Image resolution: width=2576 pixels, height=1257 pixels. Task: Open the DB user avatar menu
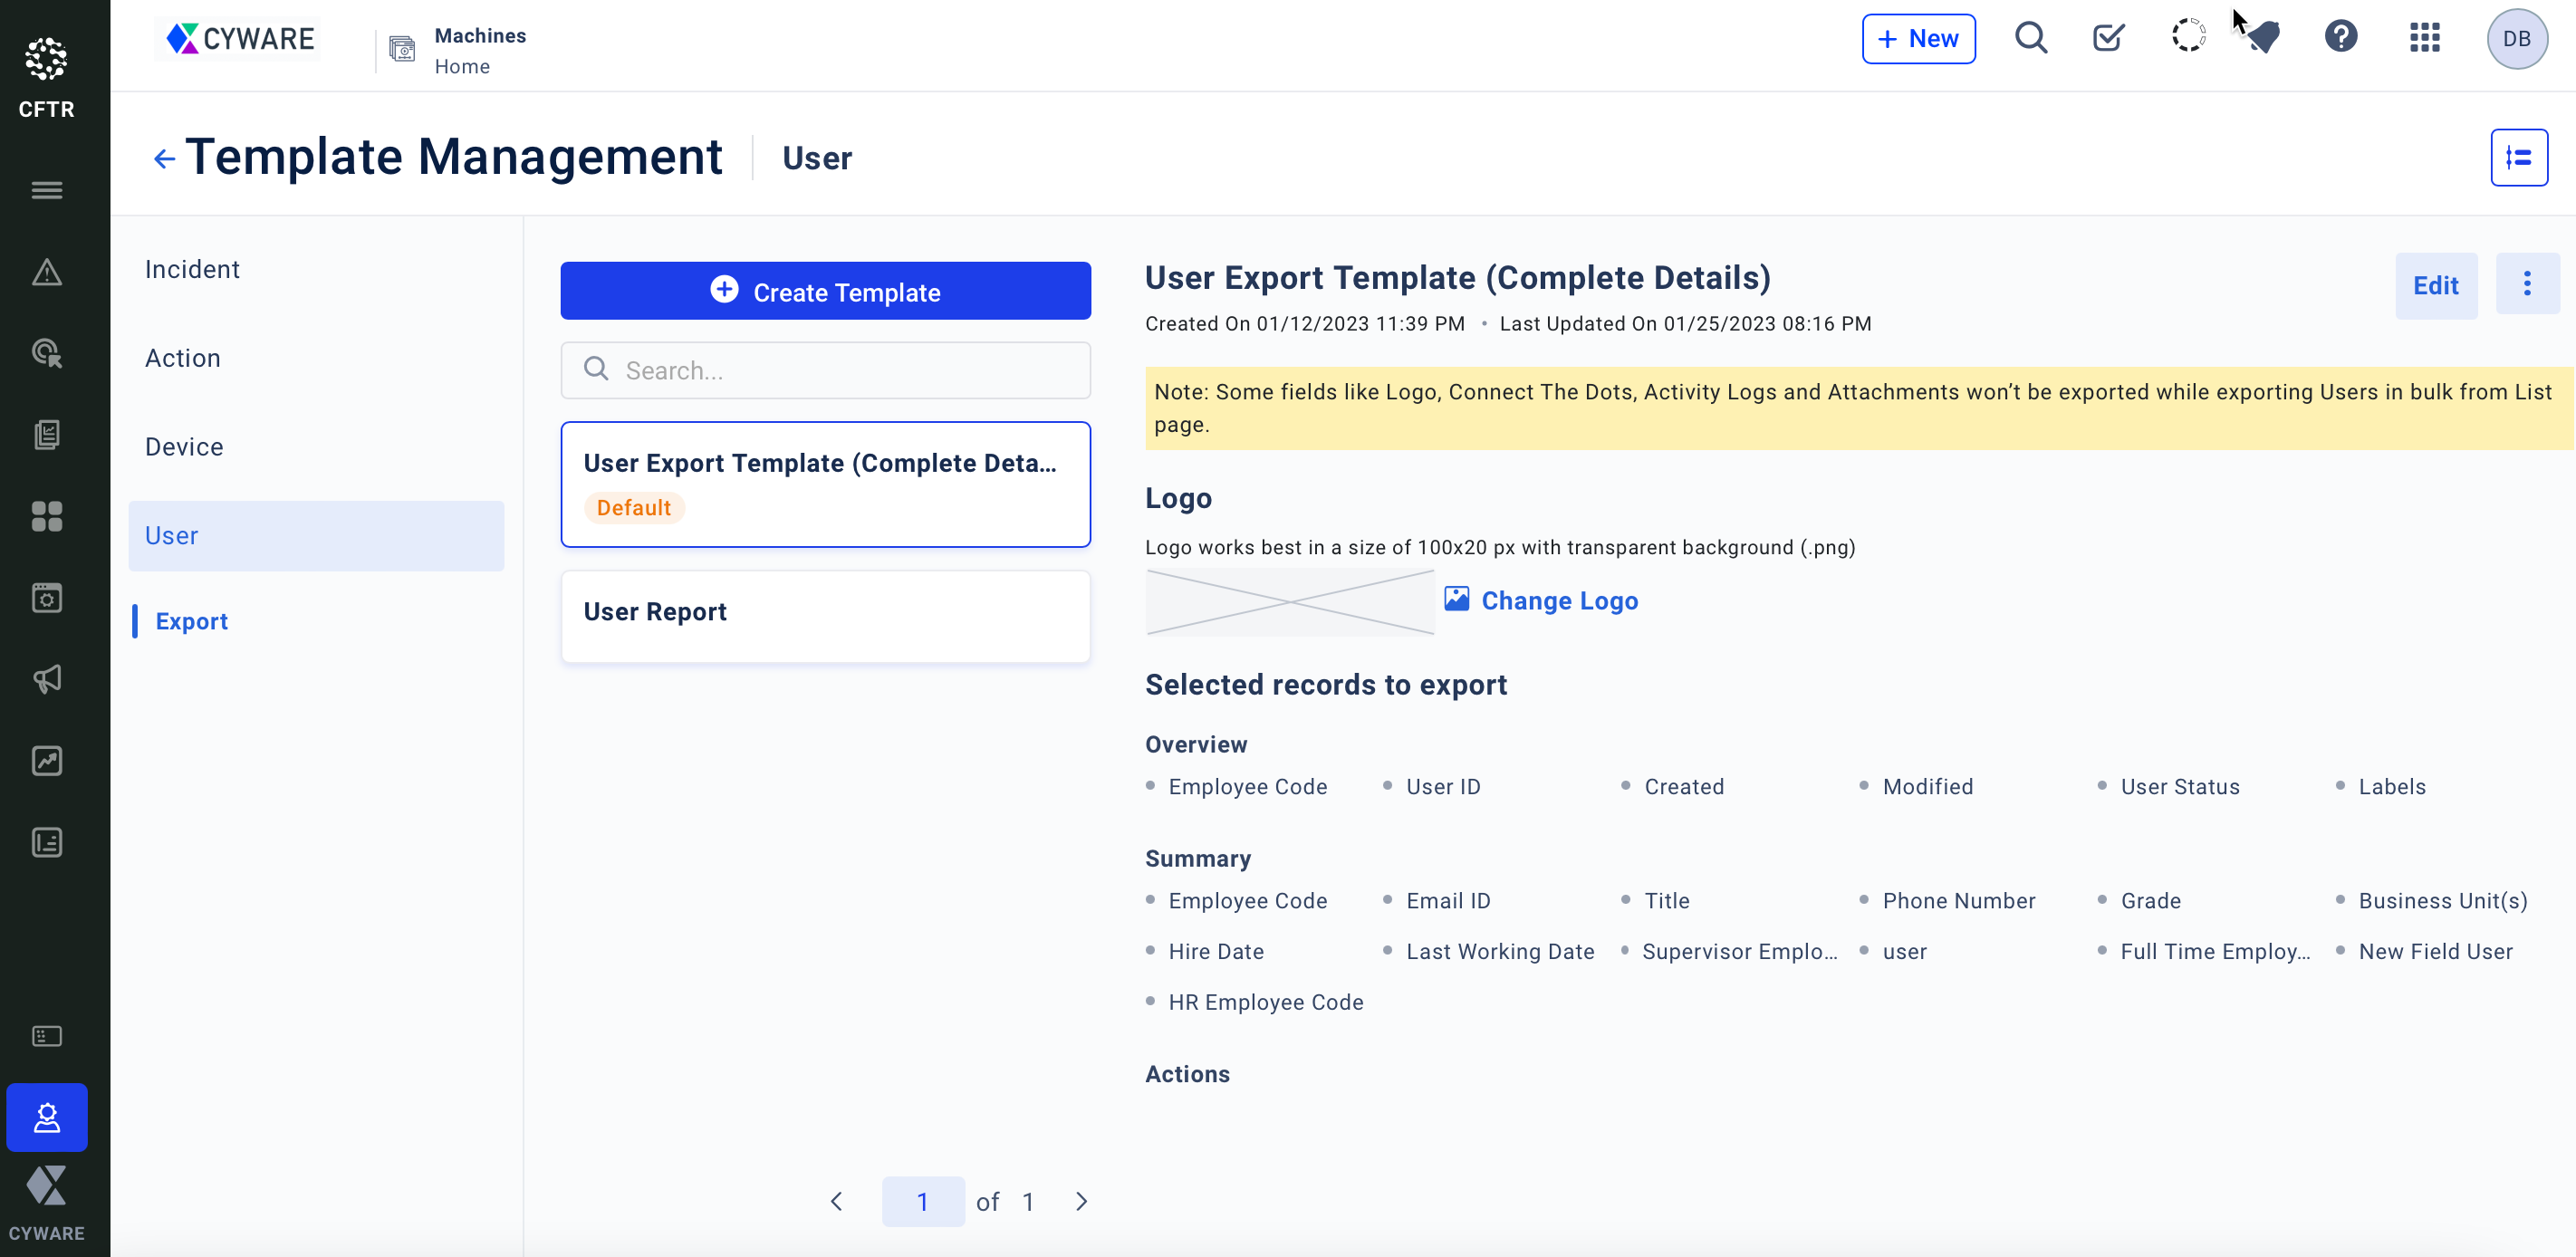2516,38
